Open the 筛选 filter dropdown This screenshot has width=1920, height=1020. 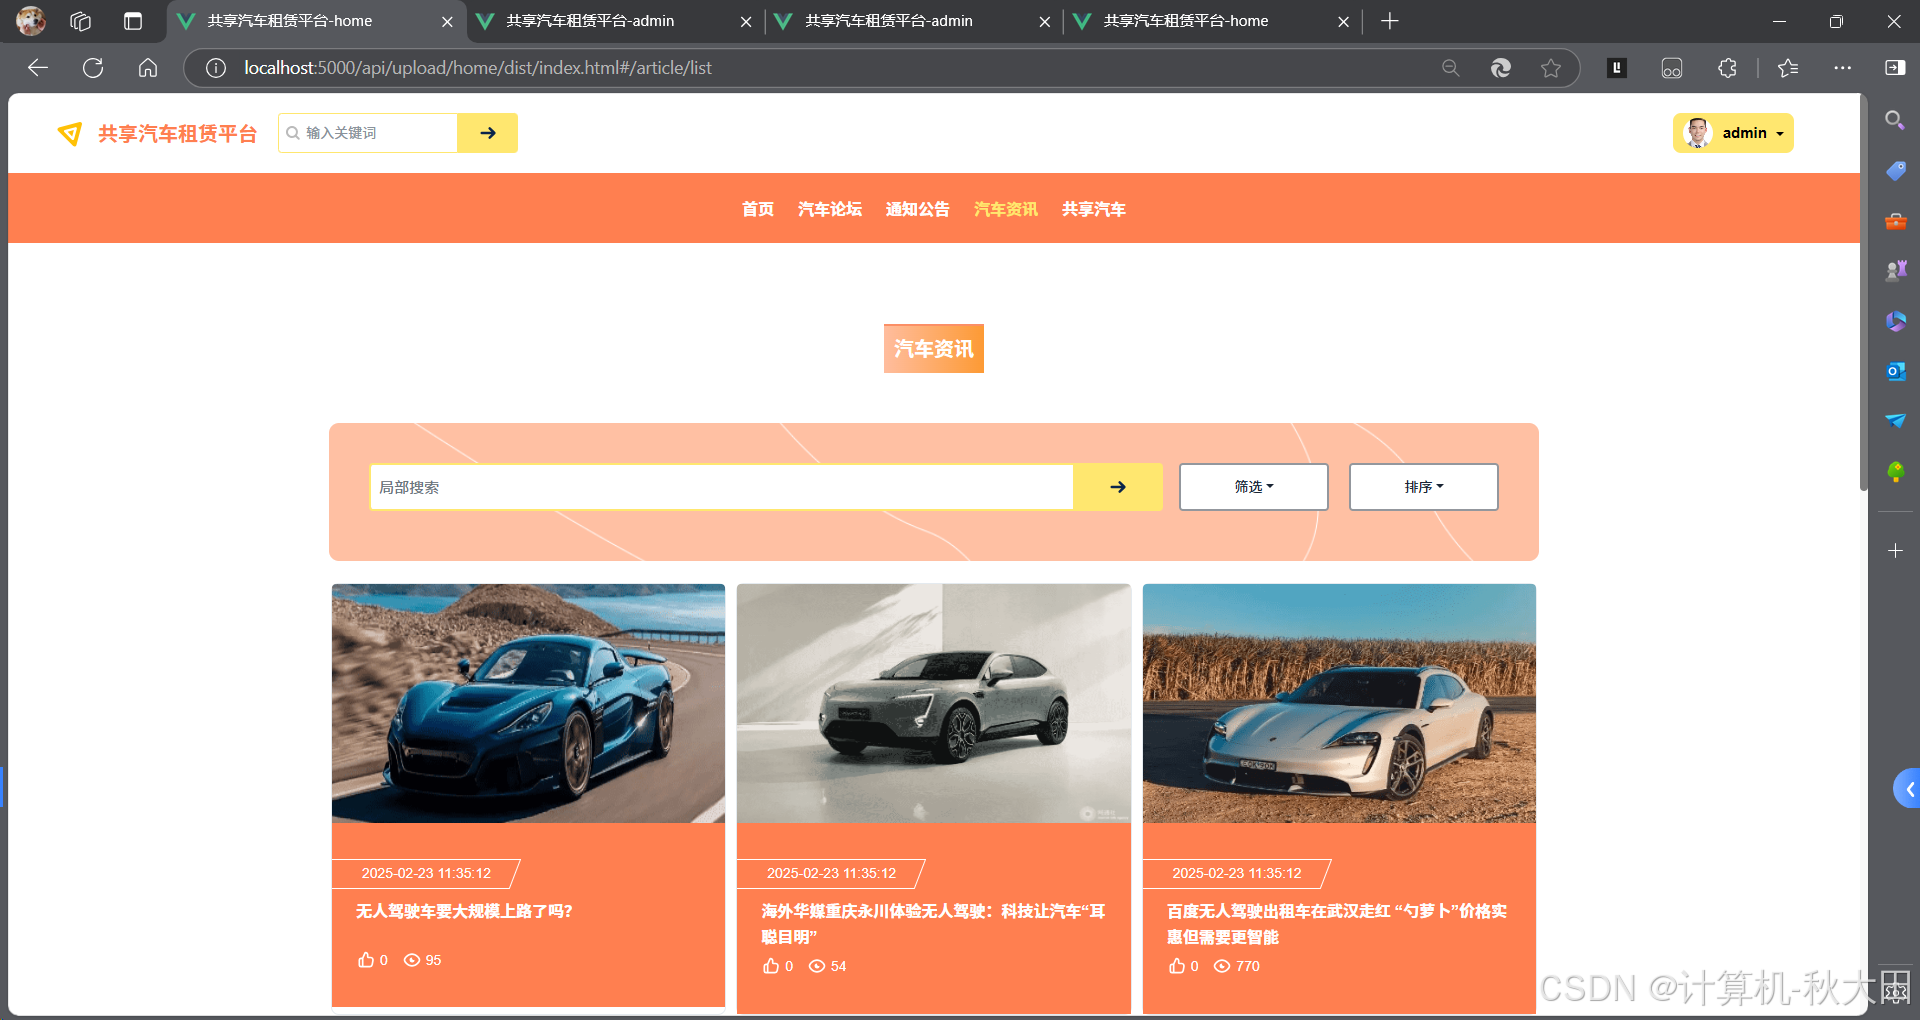[1254, 487]
